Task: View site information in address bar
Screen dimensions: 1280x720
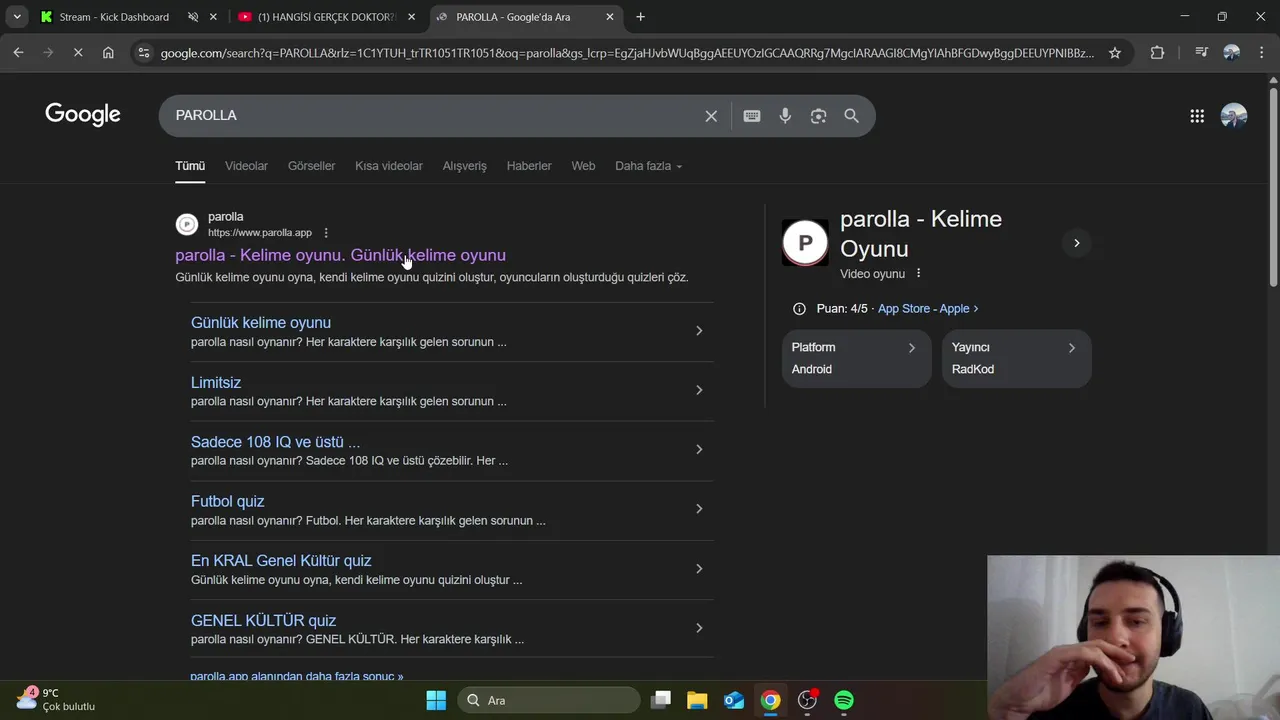Action: coord(144,53)
